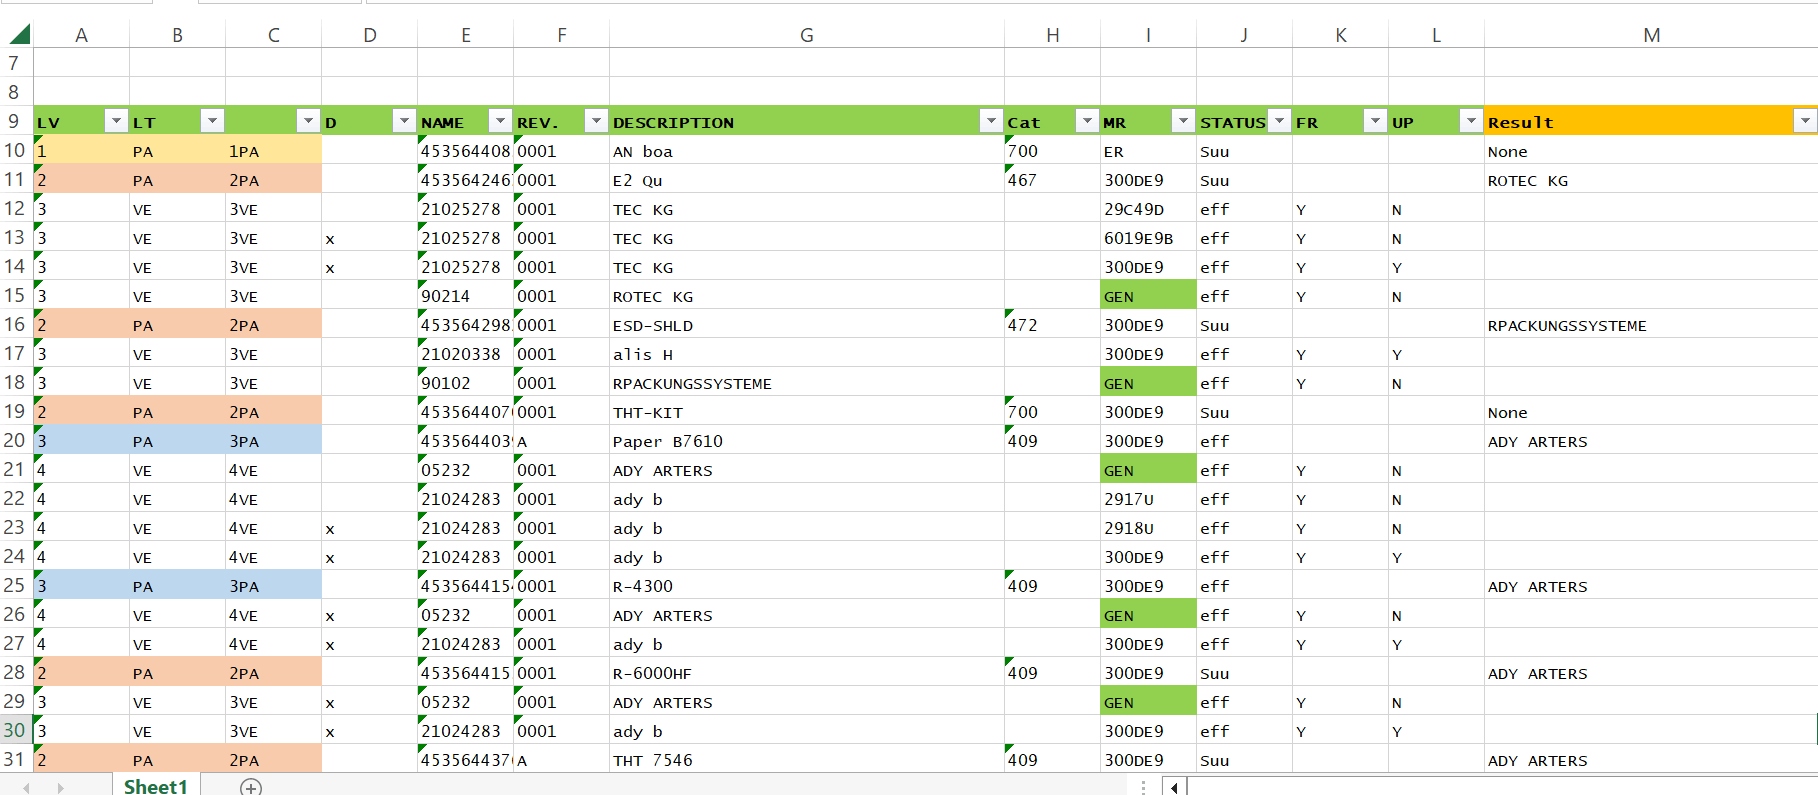Open the STATUS column filter dropdown
Viewport: 1818px width, 795px height.
[1279, 121]
